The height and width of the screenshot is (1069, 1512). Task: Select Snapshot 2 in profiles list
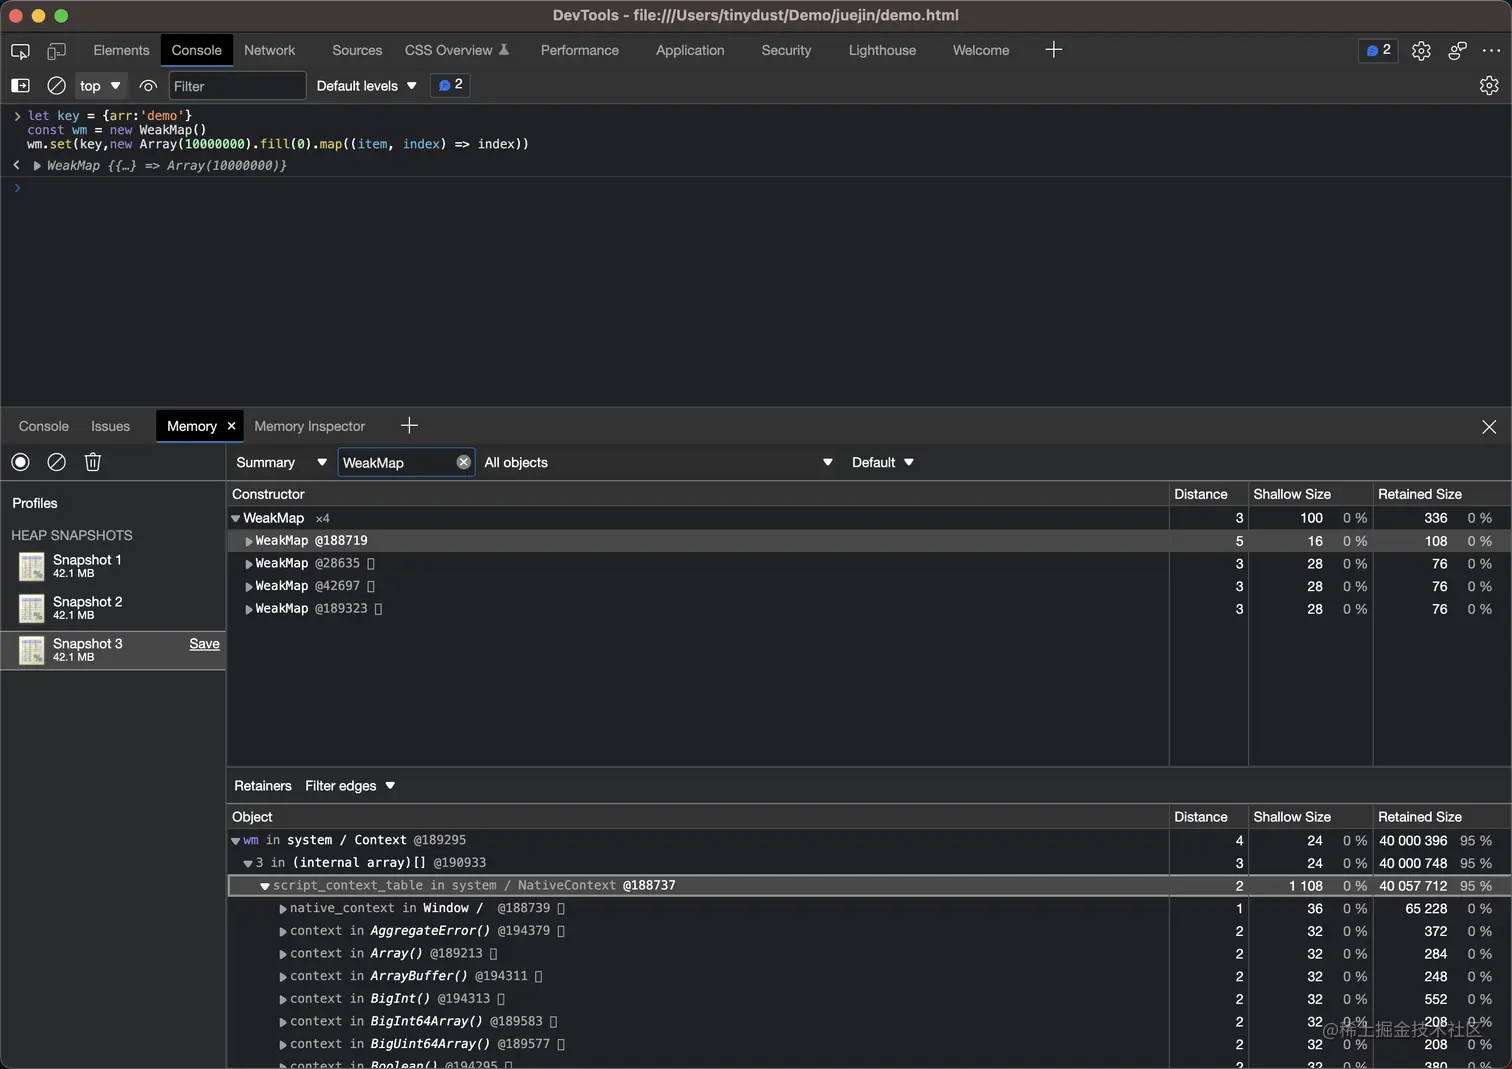coord(113,608)
